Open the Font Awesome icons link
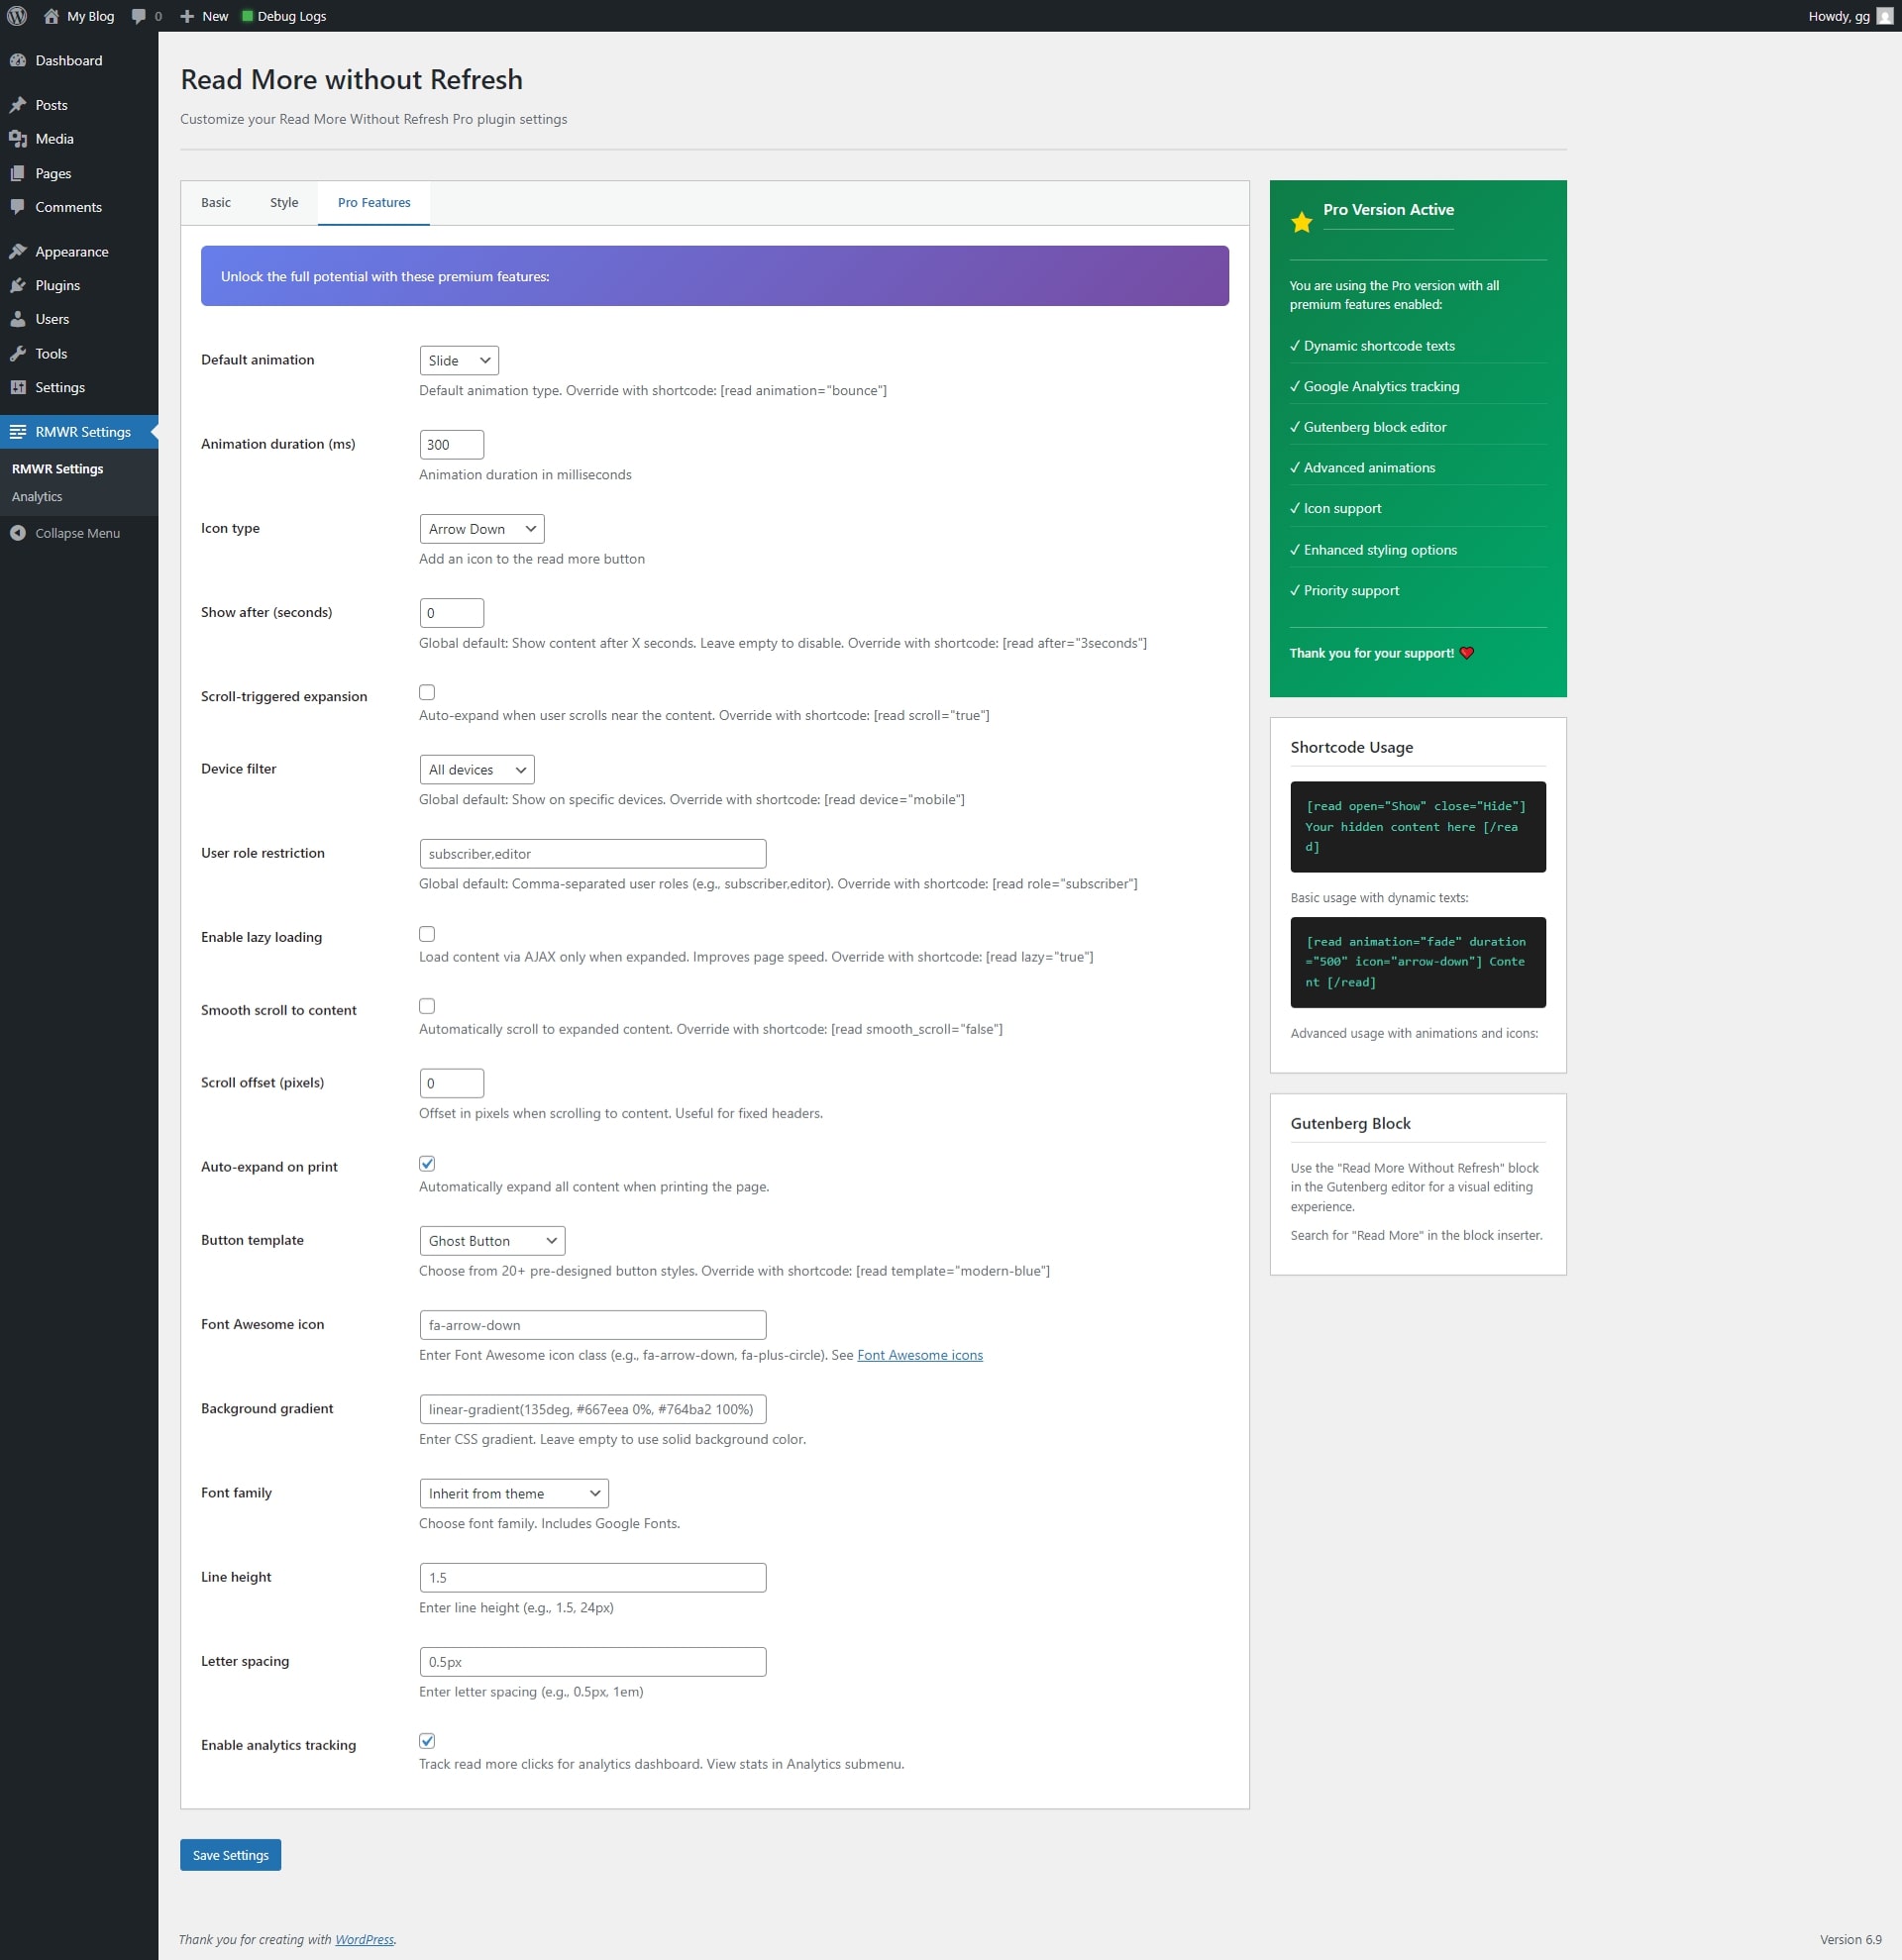The width and height of the screenshot is (1902, 1960). pyautogui.click(x=919, y=1355)
